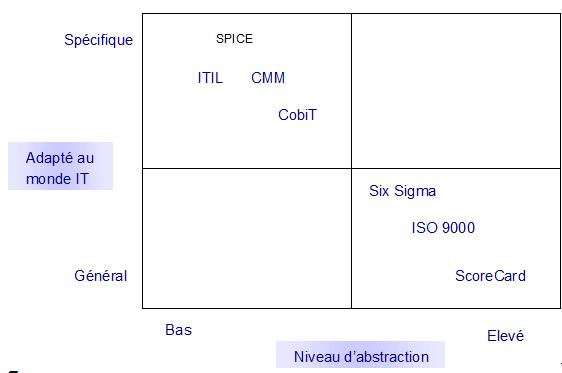Select the ISO 9000 label

[443, 228]
